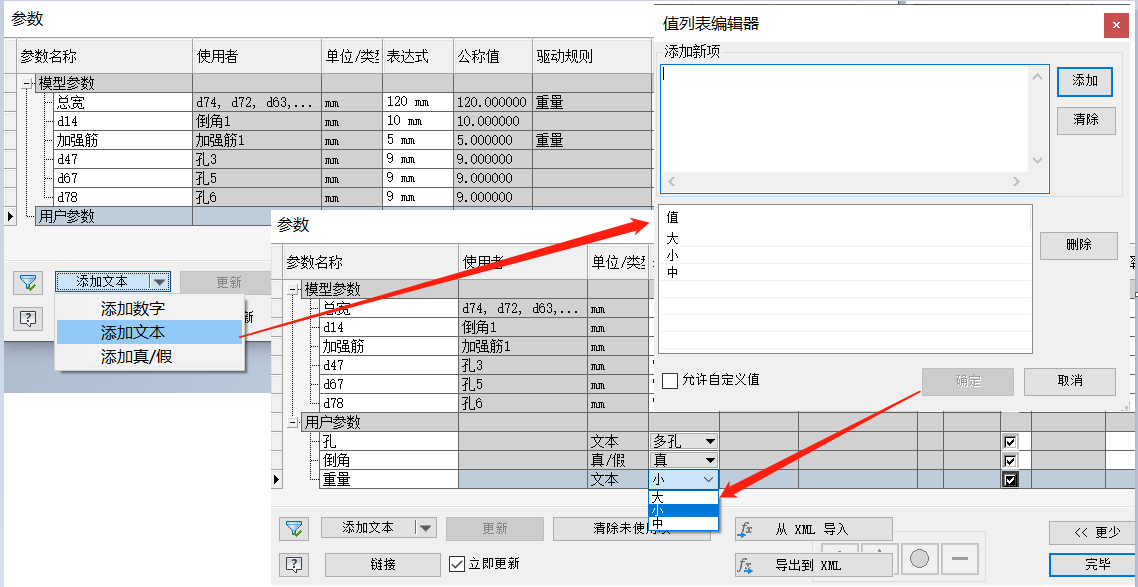The height and width of the screenshot is (587, 1138).
Task: Click 5 mm expression cell of 加强筋
Action: click(418, 140)
